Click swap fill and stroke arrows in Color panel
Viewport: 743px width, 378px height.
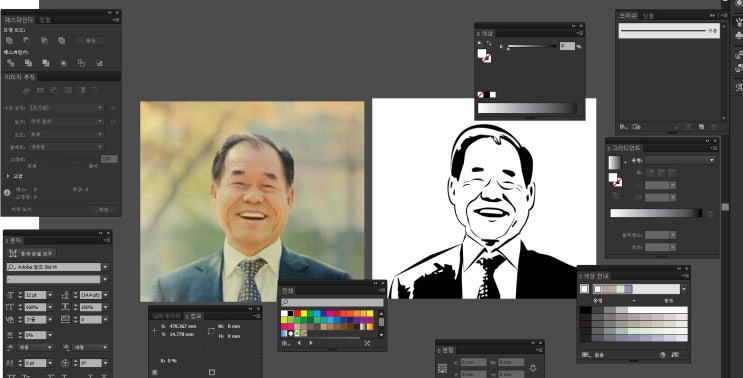pyautogui.click(x=489, y=44)
